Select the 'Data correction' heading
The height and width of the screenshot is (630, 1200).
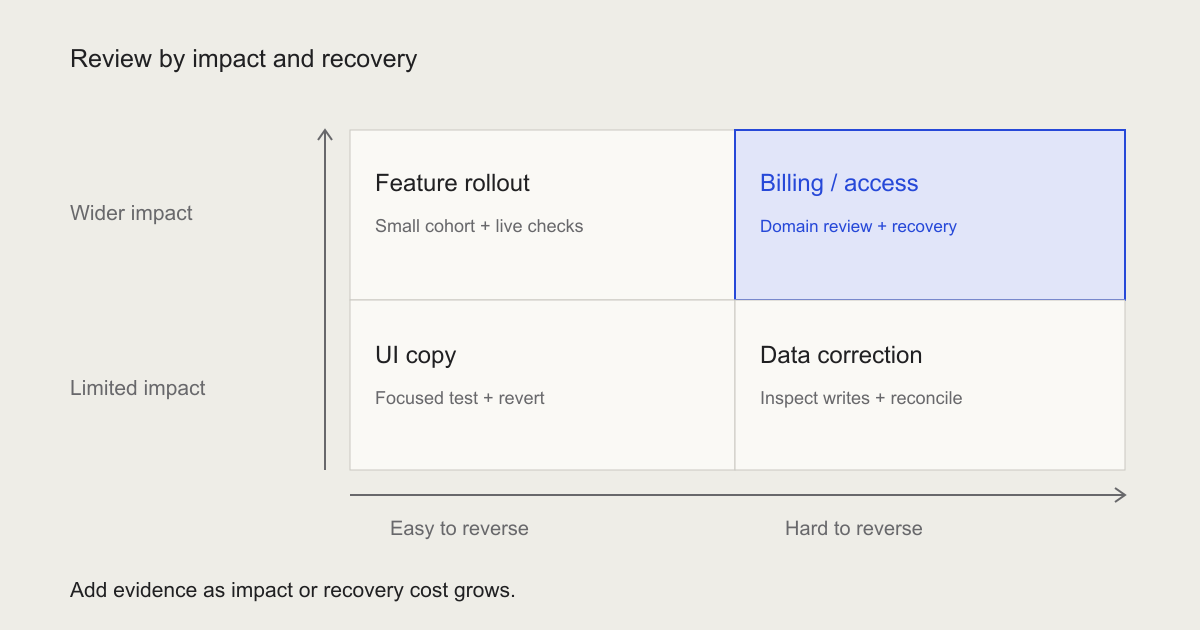(841, 355)
